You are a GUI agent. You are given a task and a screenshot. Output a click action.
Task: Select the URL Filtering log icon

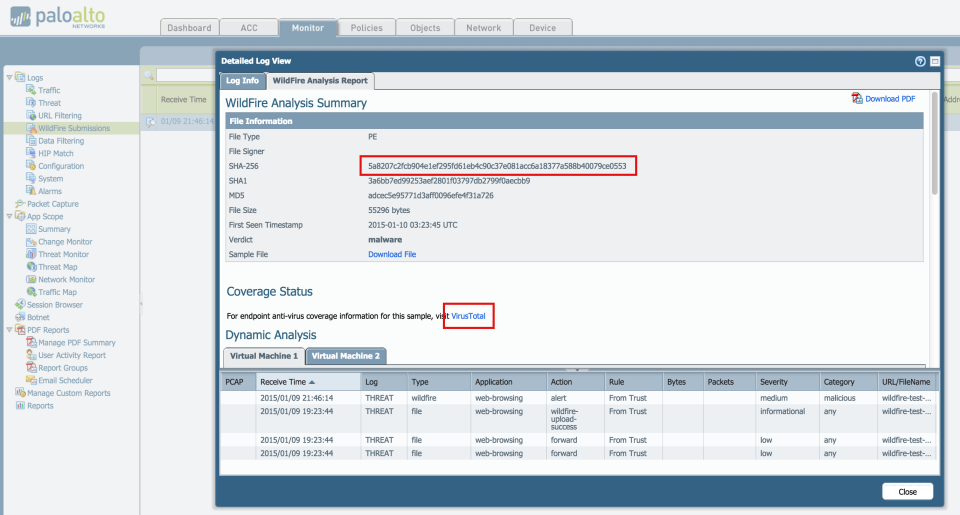[x=31, y=115]
